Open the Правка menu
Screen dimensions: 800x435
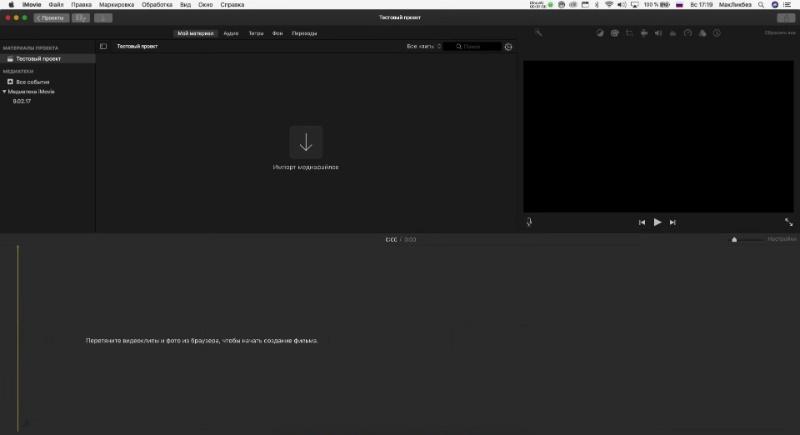pos(81,5)
